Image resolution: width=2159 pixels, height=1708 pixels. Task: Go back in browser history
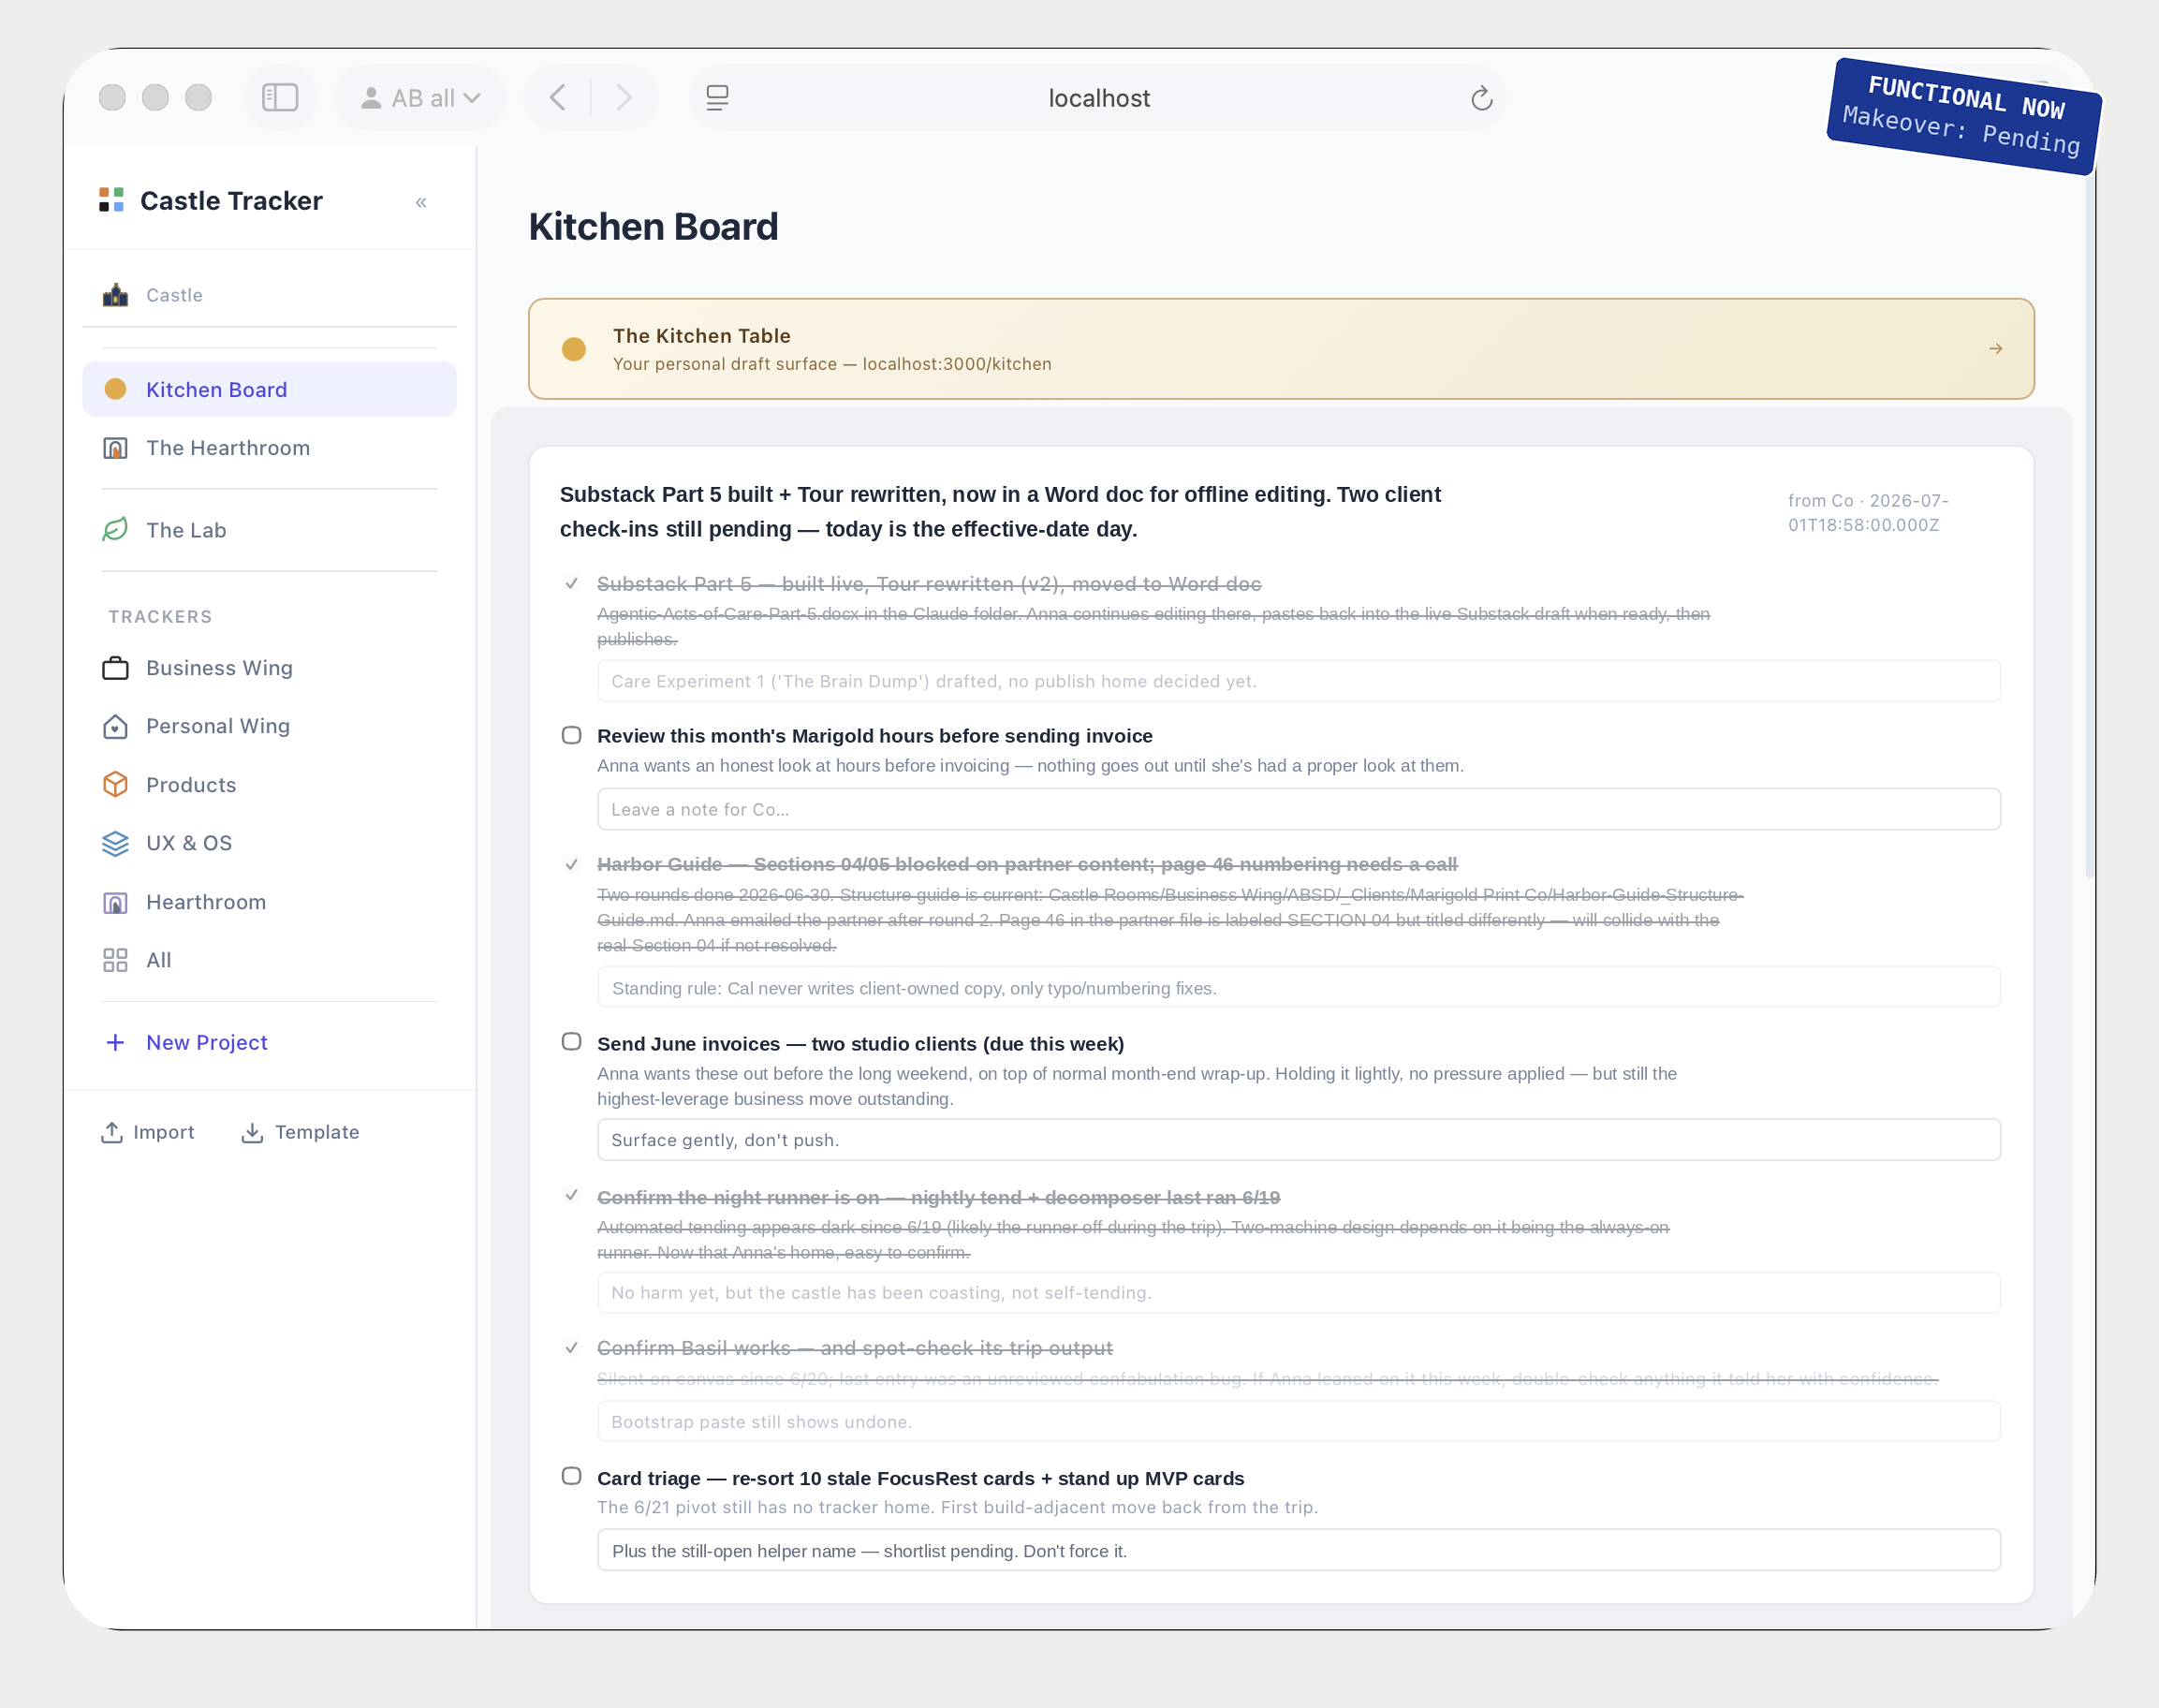pyautogui.click(x=558, y=98)
